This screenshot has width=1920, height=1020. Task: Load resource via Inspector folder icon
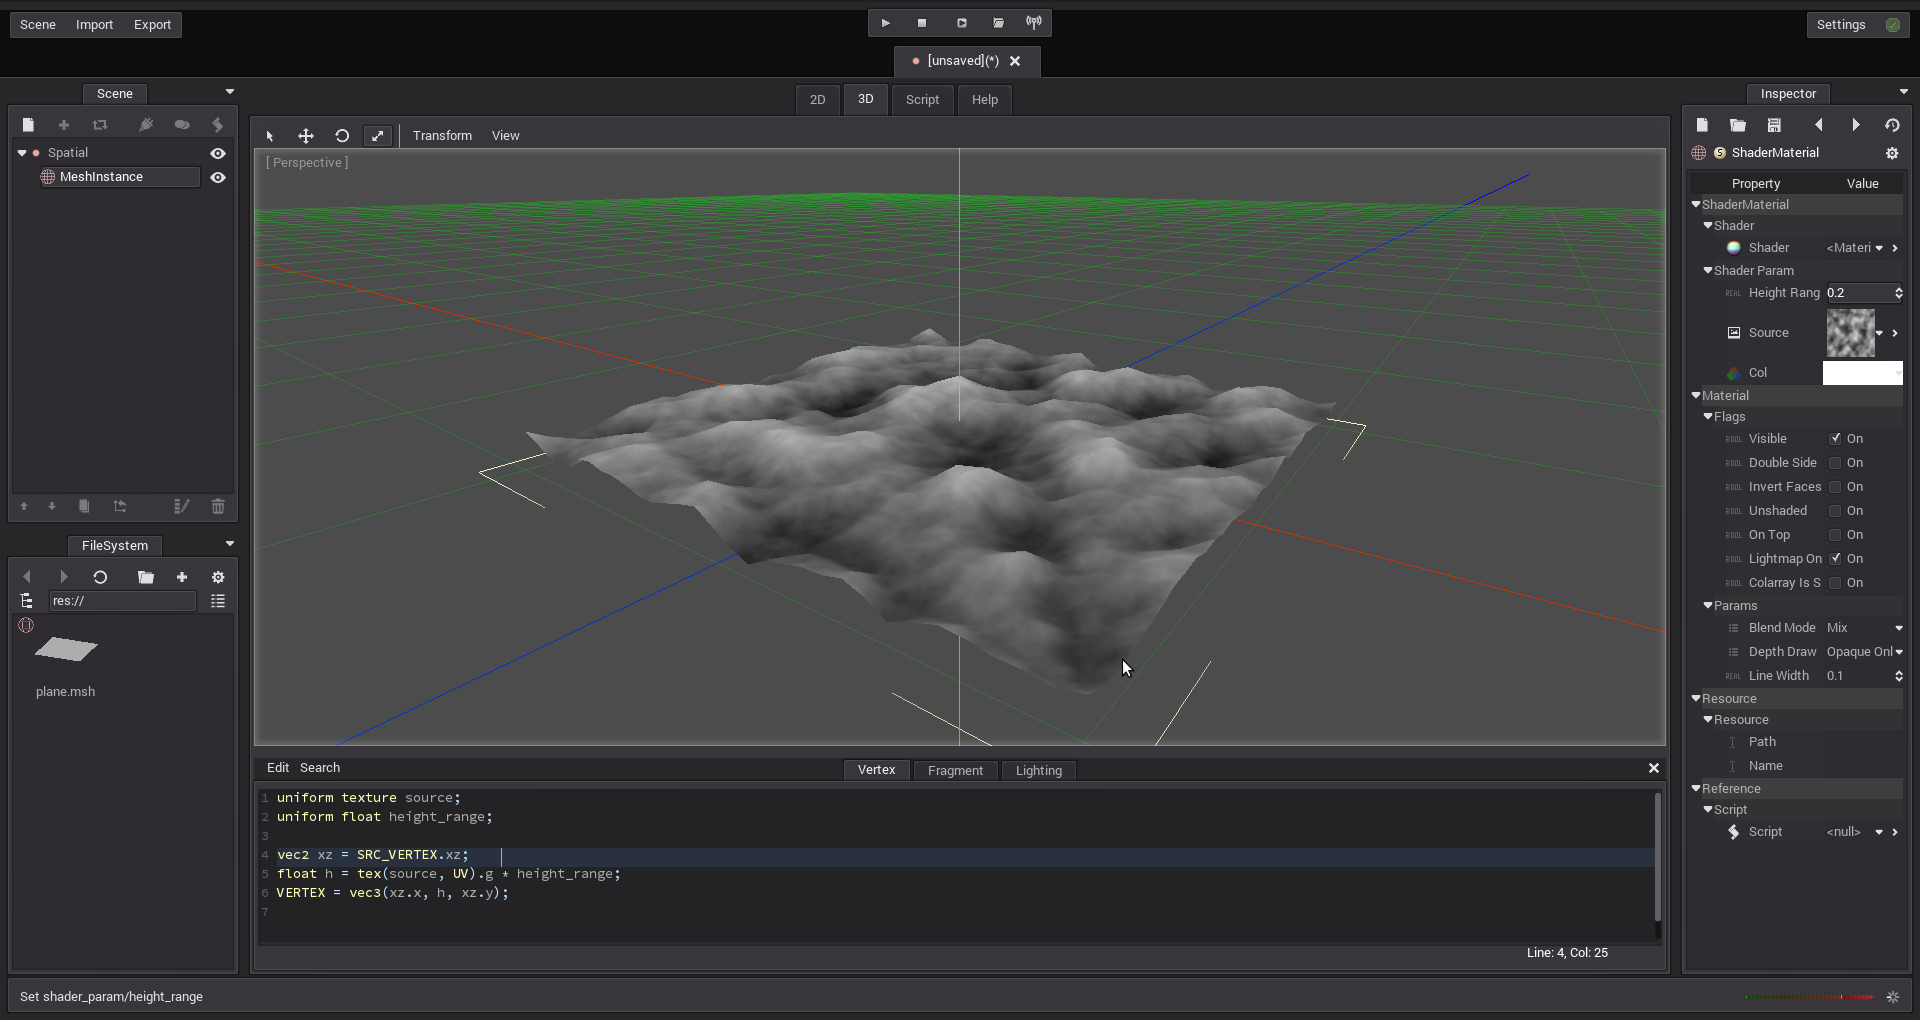click(1738, 125)
